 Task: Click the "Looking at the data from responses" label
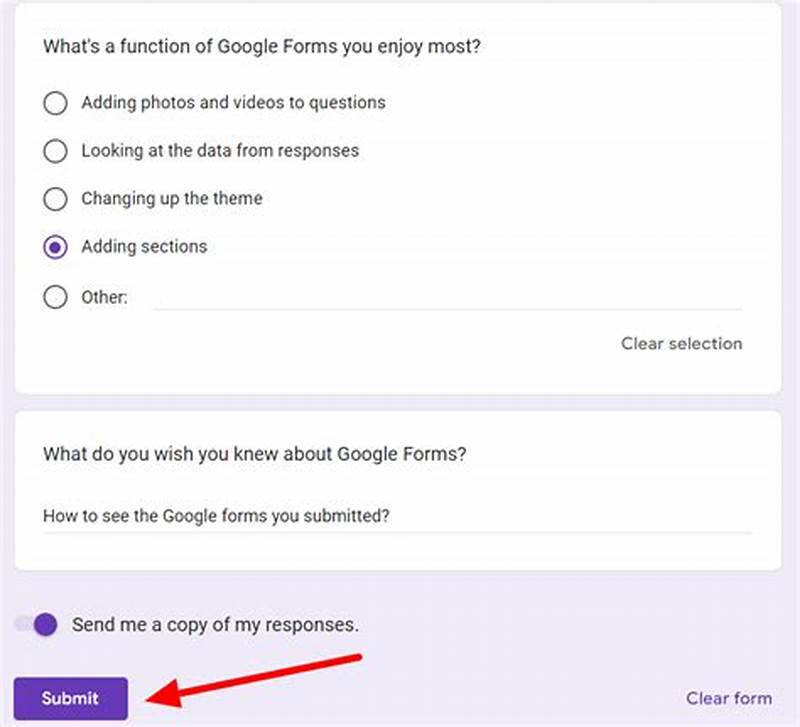coord(220,151)
